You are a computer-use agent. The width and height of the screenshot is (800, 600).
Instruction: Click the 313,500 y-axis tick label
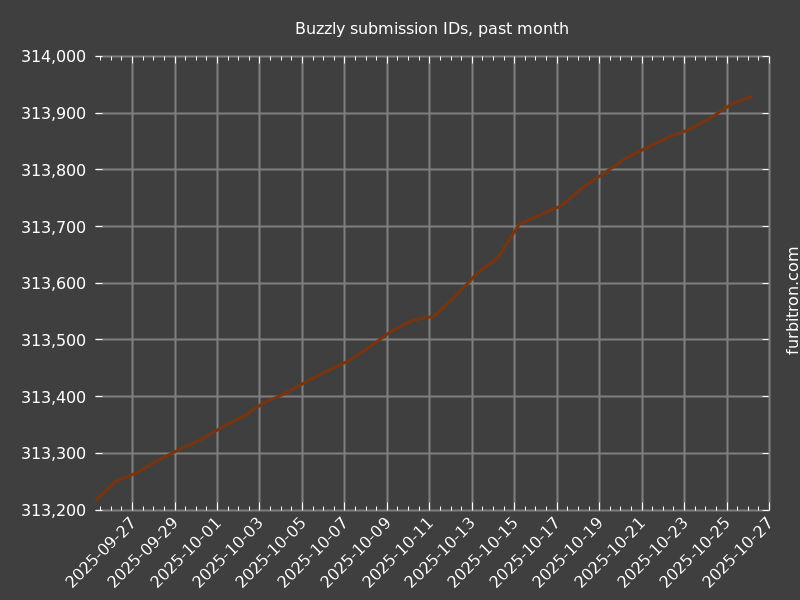(53, 340)
